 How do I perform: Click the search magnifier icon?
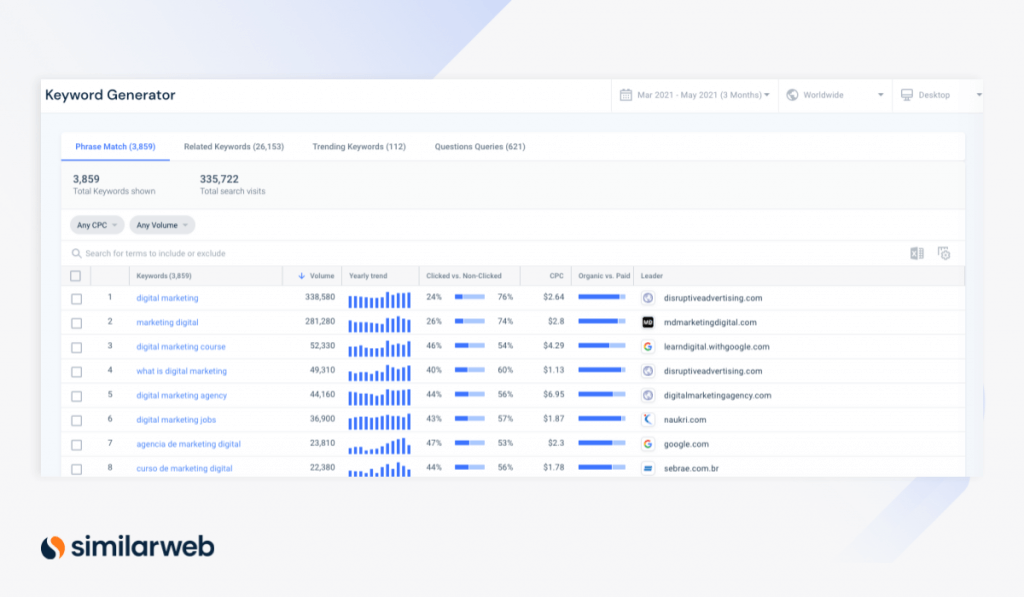click(x=76, y=253)
